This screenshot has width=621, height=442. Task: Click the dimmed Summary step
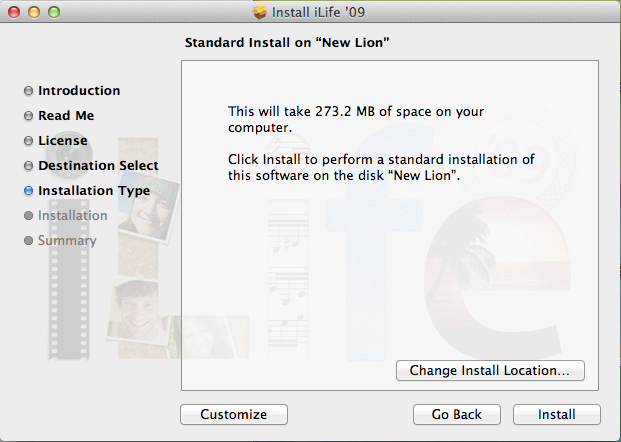click(x=67, y=241)
